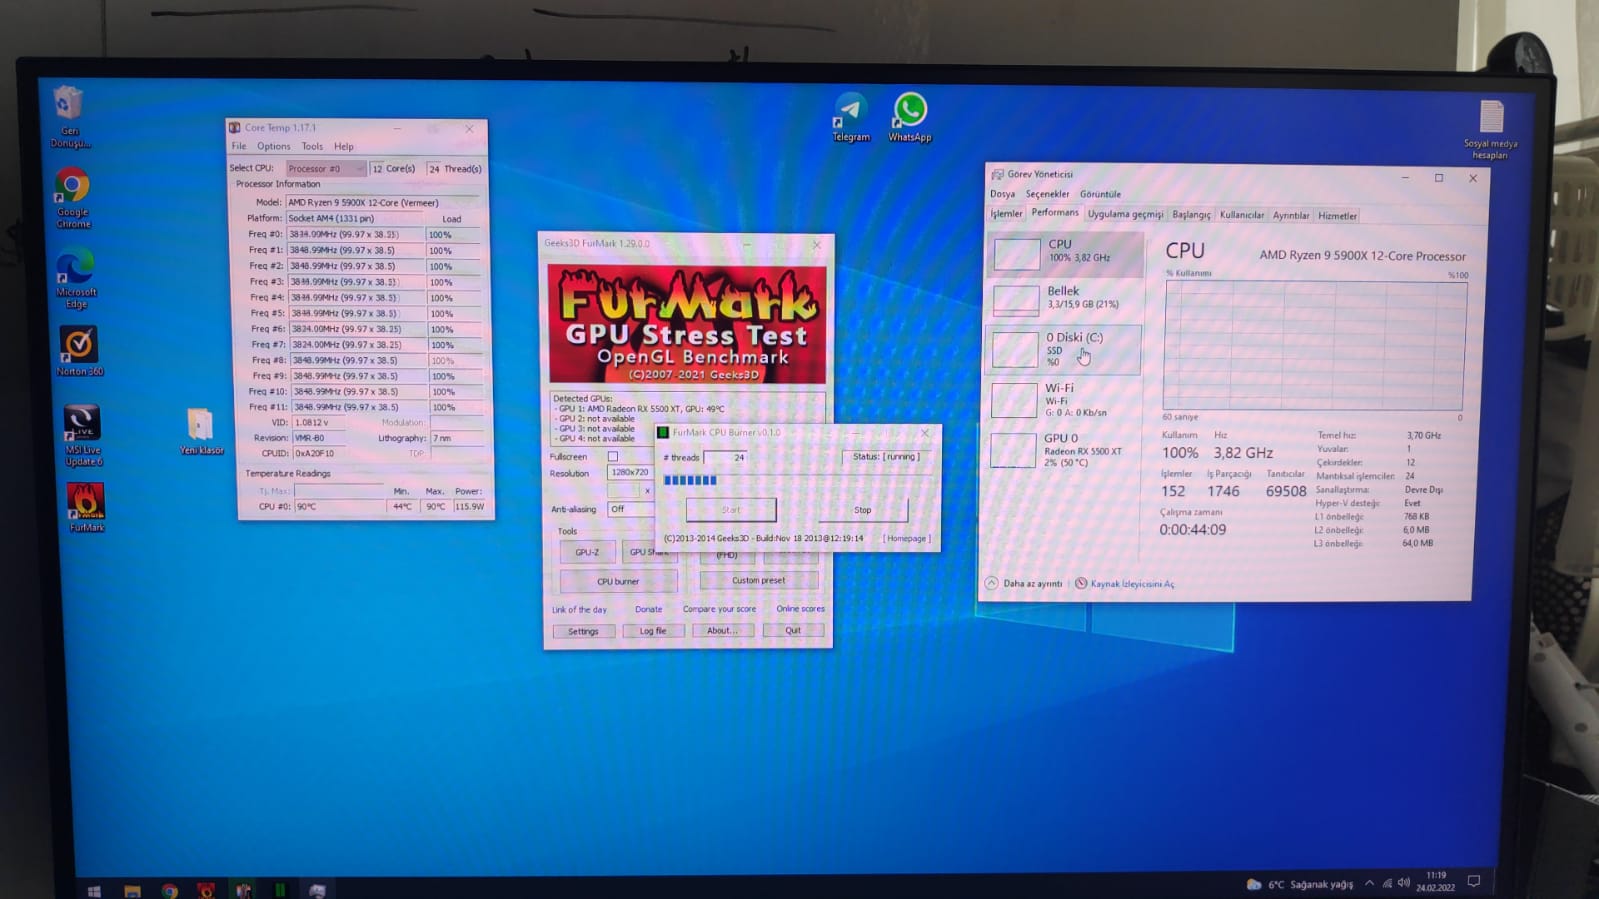The height and width of the screenshot is (899, 1599).
Task: Click the GPU-Z tool button in FurMark
Action: tap(587, 552)
